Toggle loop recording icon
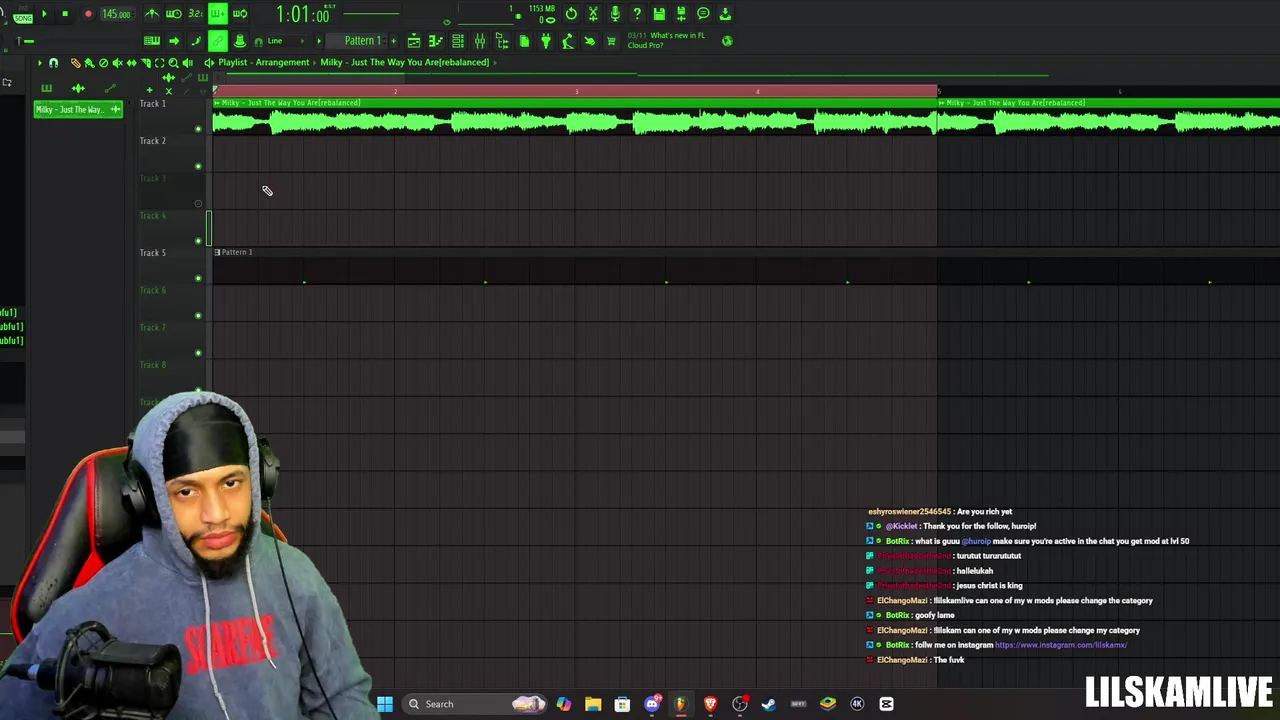 click(240, 14)
